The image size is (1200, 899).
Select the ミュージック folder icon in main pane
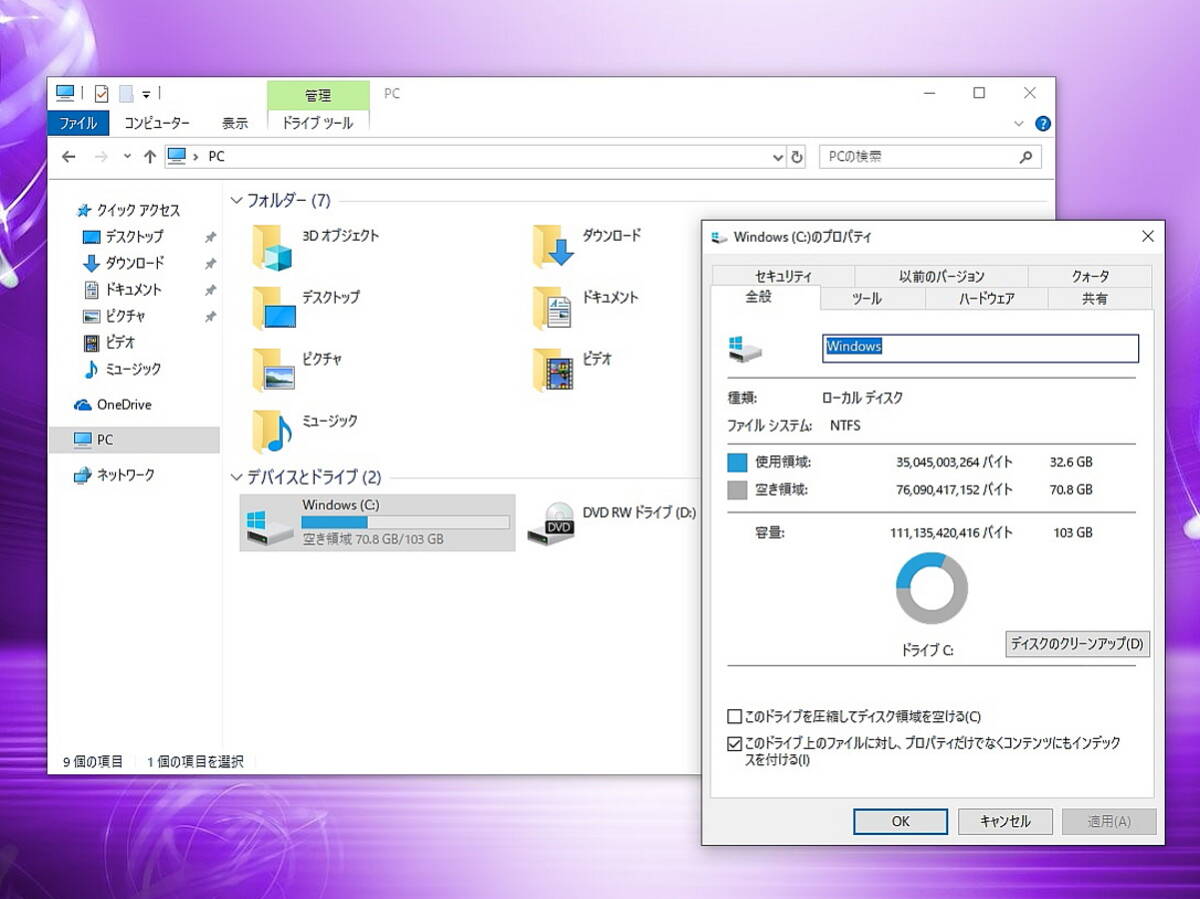(272, 432)
